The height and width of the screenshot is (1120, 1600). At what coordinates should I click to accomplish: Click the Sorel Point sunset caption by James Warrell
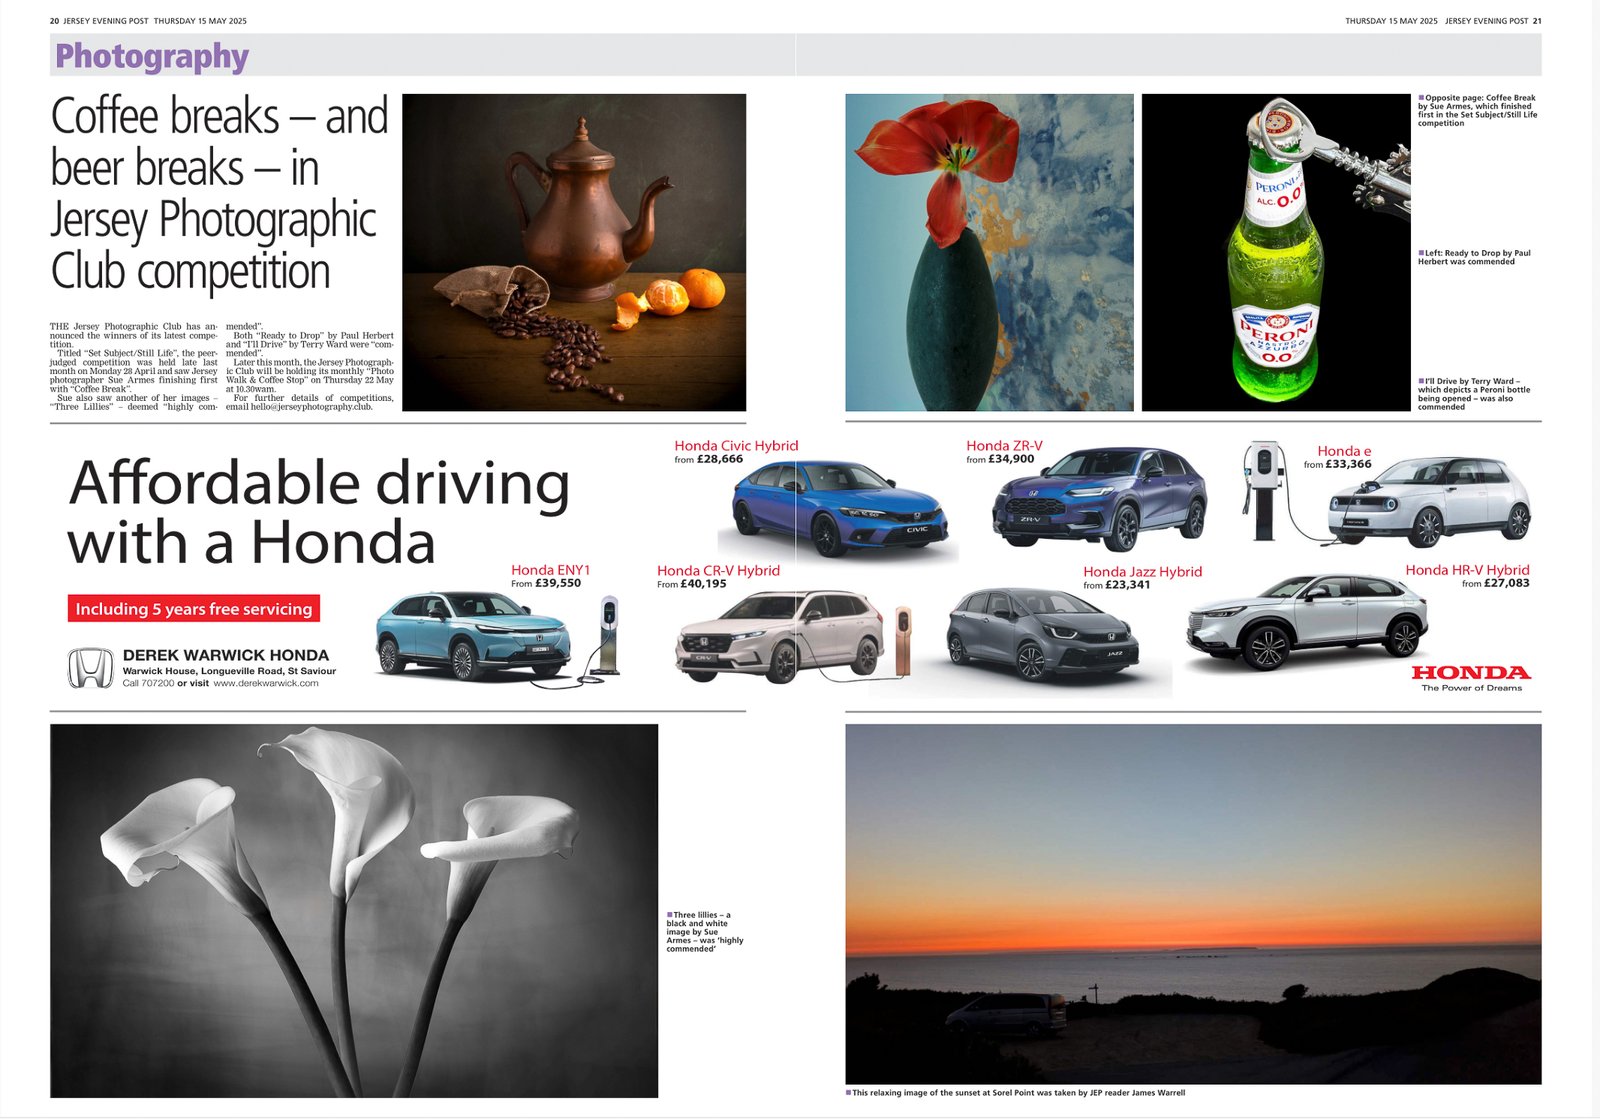pyautogui.click(x=1015, y=1093)
